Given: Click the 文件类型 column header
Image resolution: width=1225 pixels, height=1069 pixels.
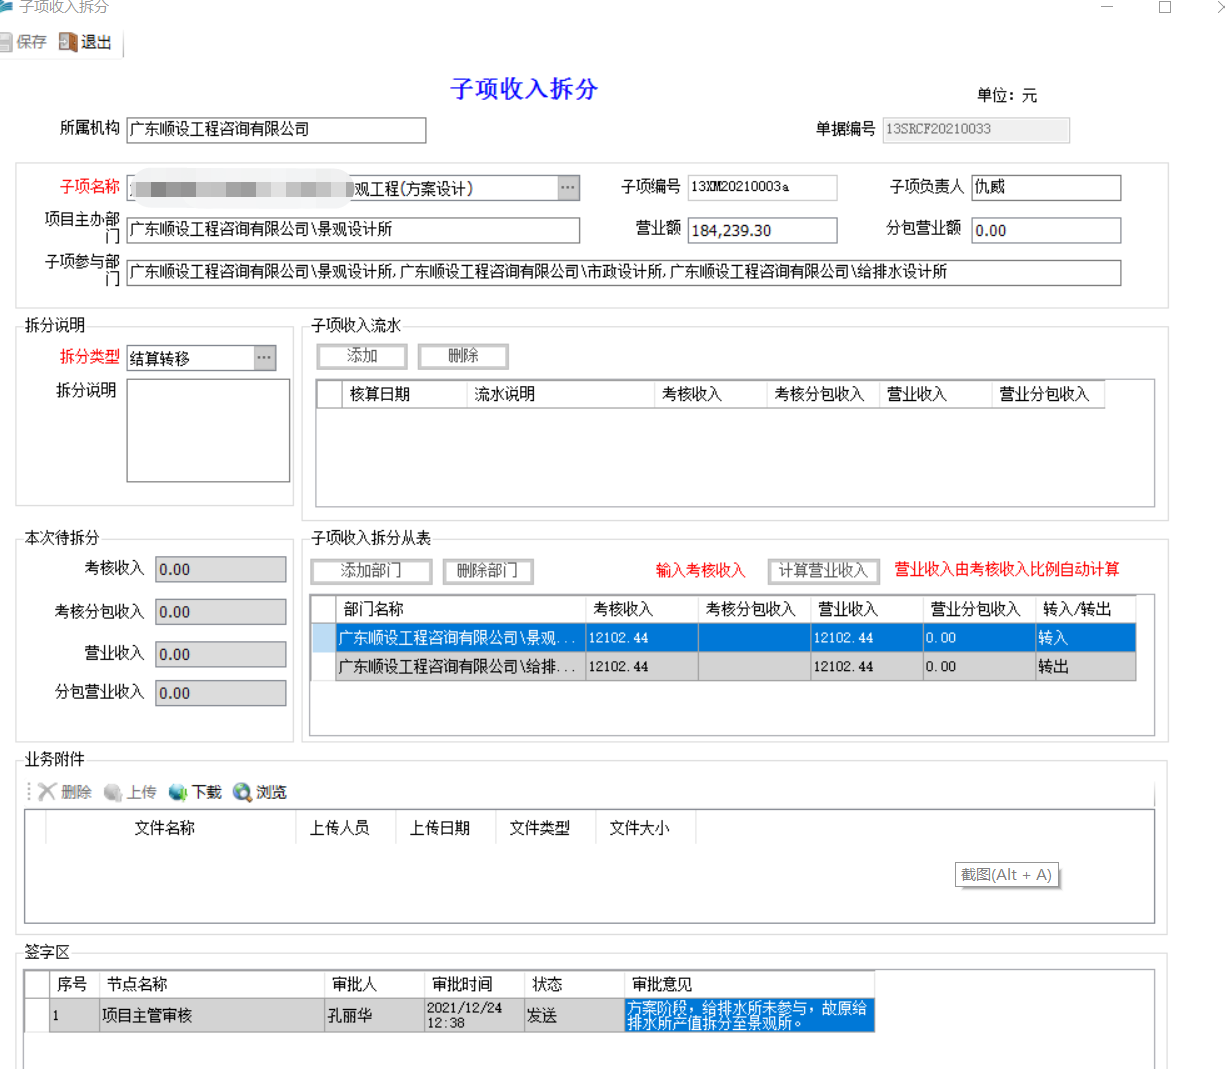Looking at the screenshot, I should (x=546, y=828).
